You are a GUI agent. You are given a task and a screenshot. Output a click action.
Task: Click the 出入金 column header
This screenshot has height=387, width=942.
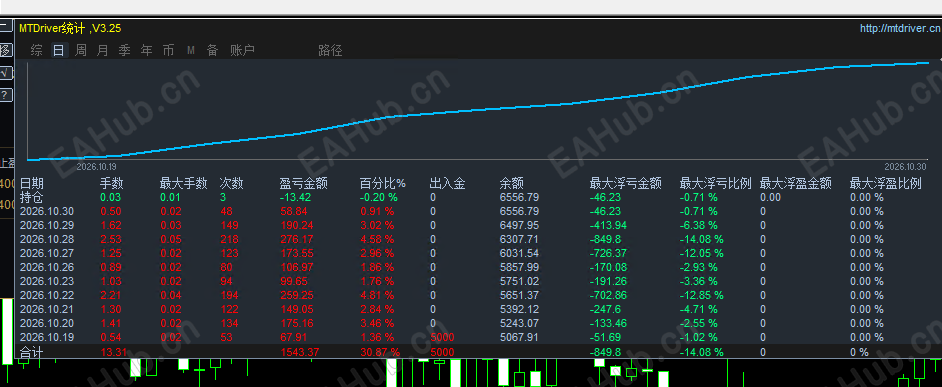pyautogui.click(x=448, y=183)
